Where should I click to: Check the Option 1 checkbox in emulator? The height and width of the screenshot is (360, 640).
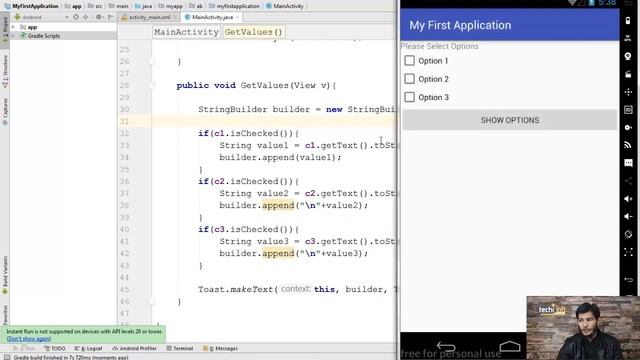click(x=409, y=61)
